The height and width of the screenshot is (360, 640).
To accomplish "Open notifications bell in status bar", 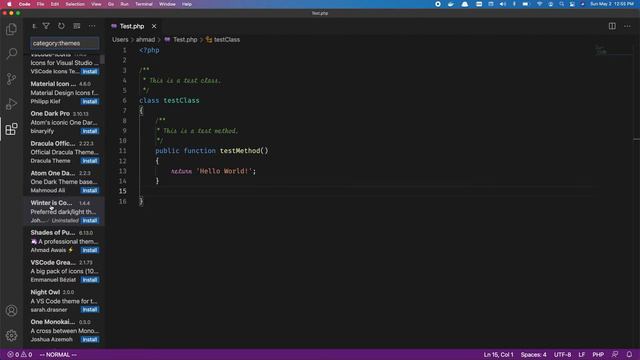I will (629, 355).
